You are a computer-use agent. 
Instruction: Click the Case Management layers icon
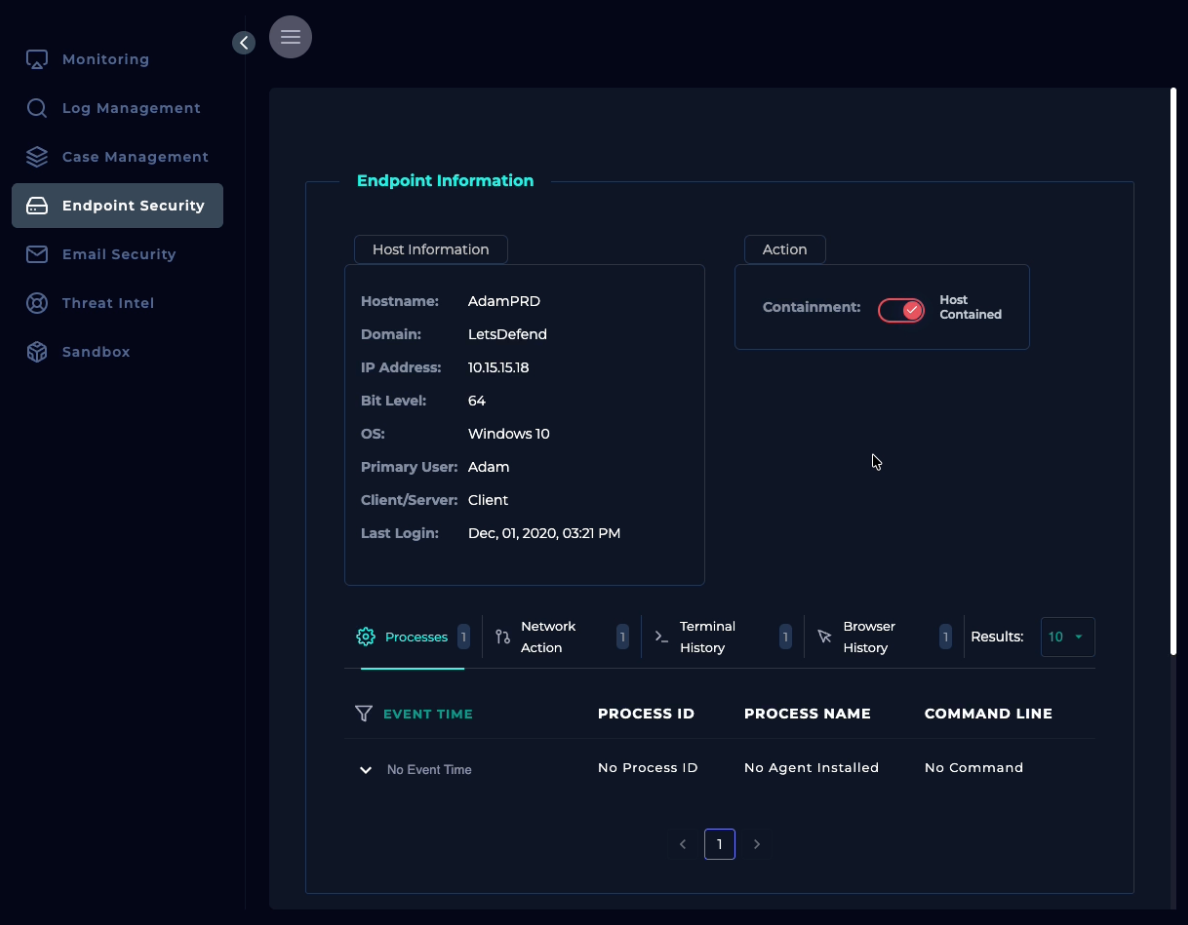coord(37,157)
